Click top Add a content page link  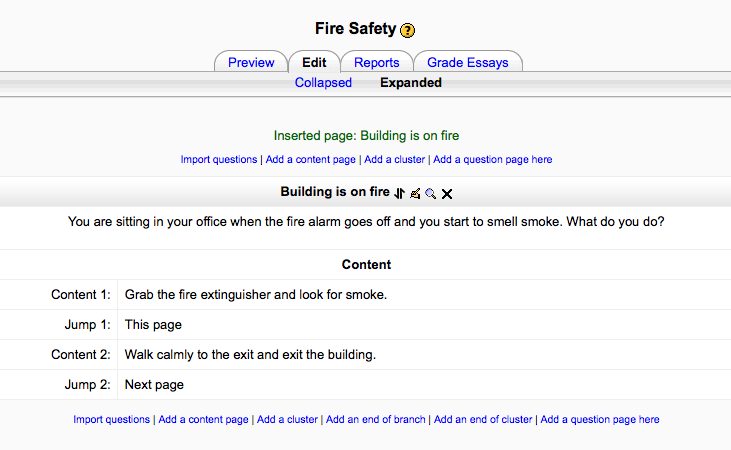[x=310, y=159]
